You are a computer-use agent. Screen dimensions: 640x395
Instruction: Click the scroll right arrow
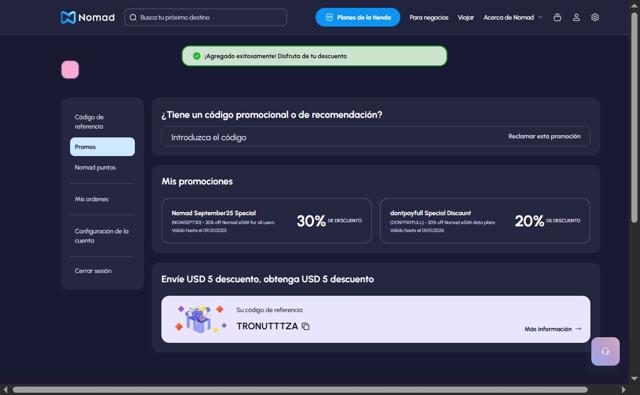(x=623, y=390)
